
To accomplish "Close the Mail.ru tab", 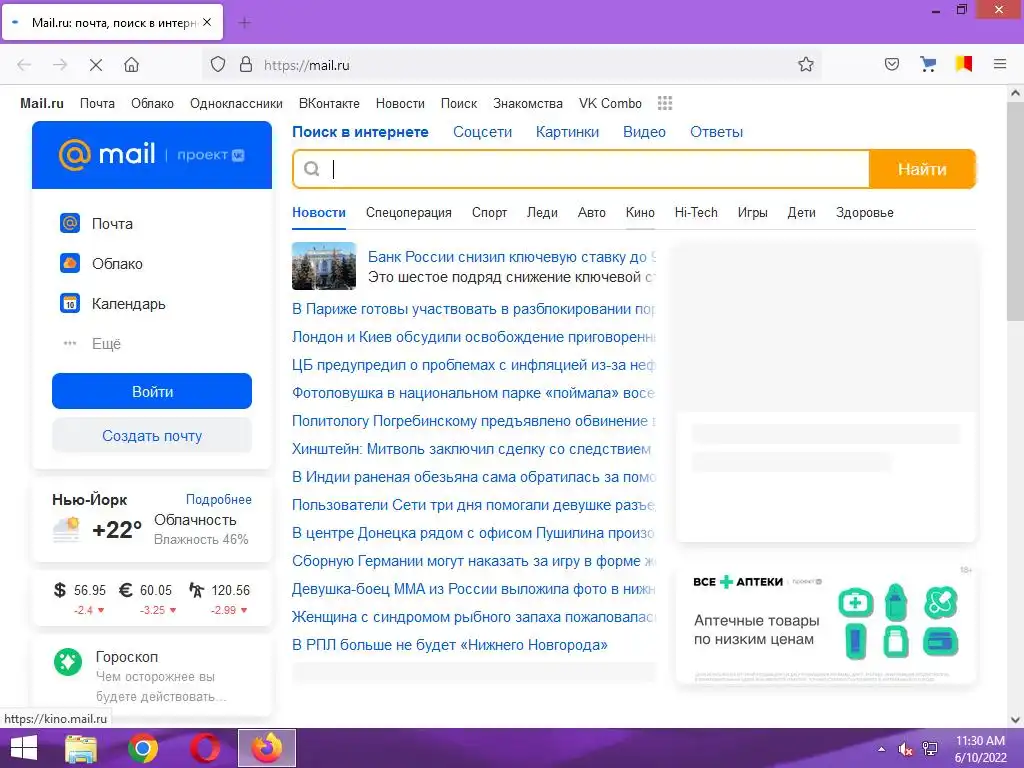I will (x=207, y=22).
